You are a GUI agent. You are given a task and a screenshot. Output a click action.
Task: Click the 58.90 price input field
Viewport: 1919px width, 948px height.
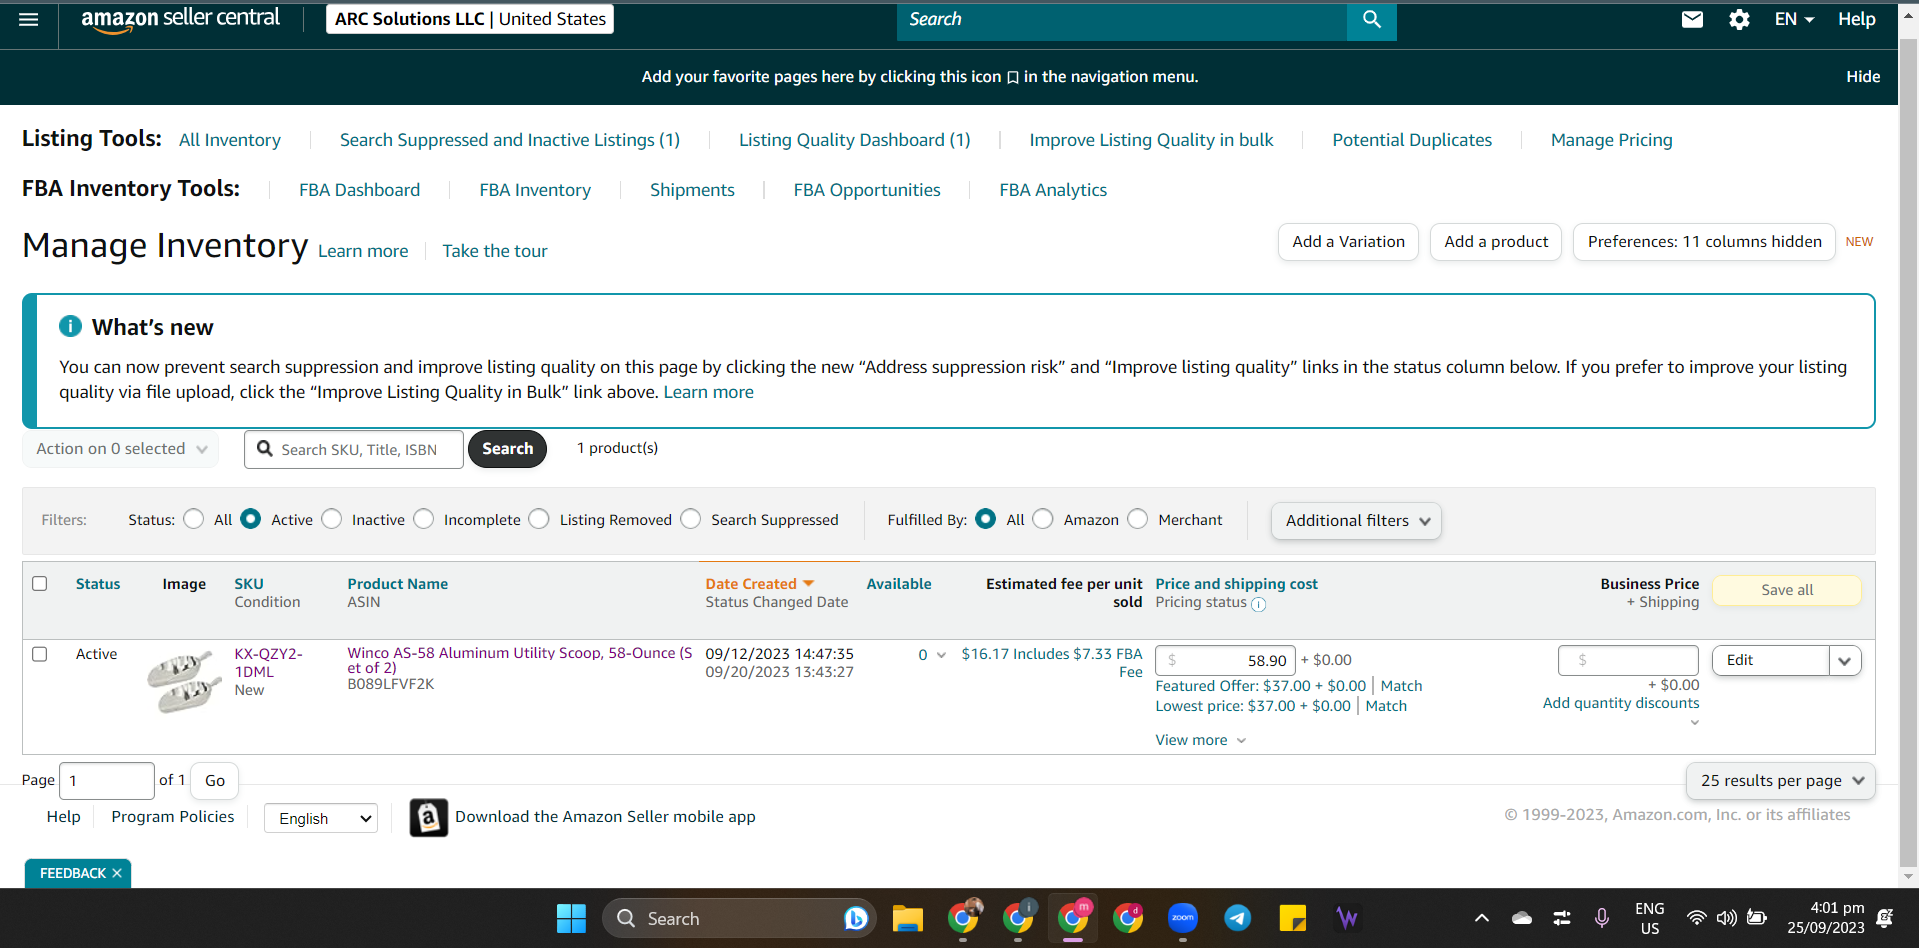pyautogui.click(x=1225, y=660)
